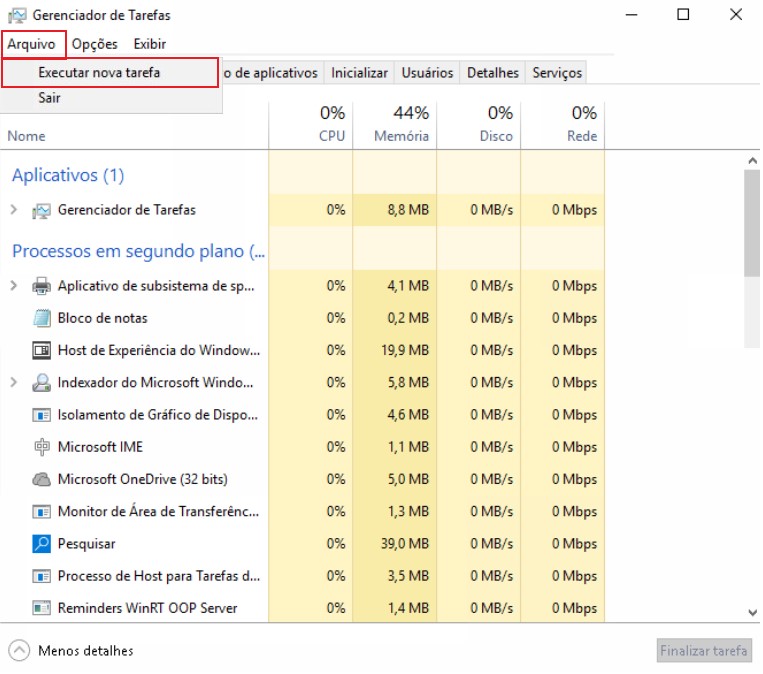
Task: Click the 1,1 MB memory value
Action: tap(408, 447)
